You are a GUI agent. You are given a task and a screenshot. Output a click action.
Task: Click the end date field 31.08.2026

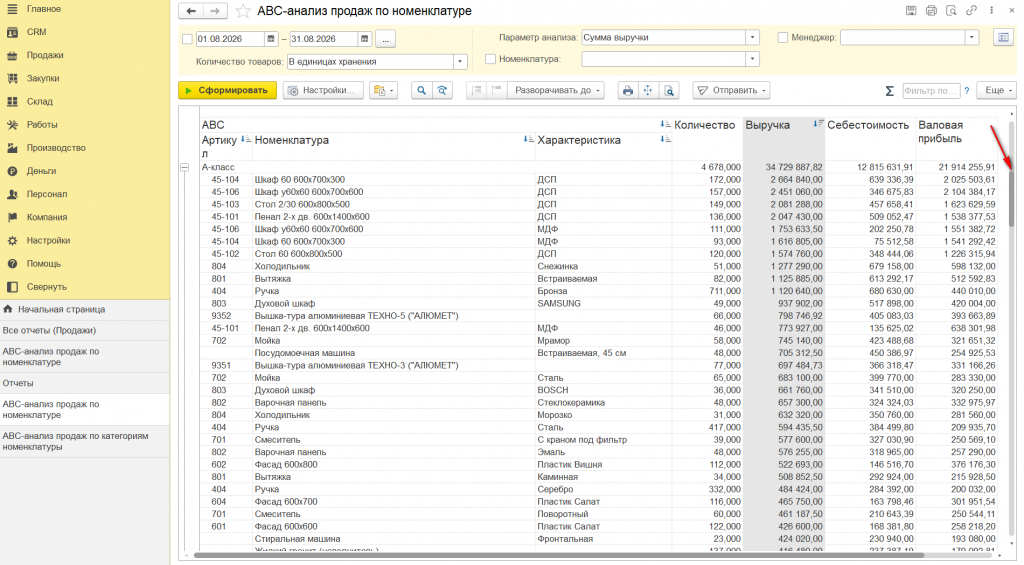click(324, 39)
